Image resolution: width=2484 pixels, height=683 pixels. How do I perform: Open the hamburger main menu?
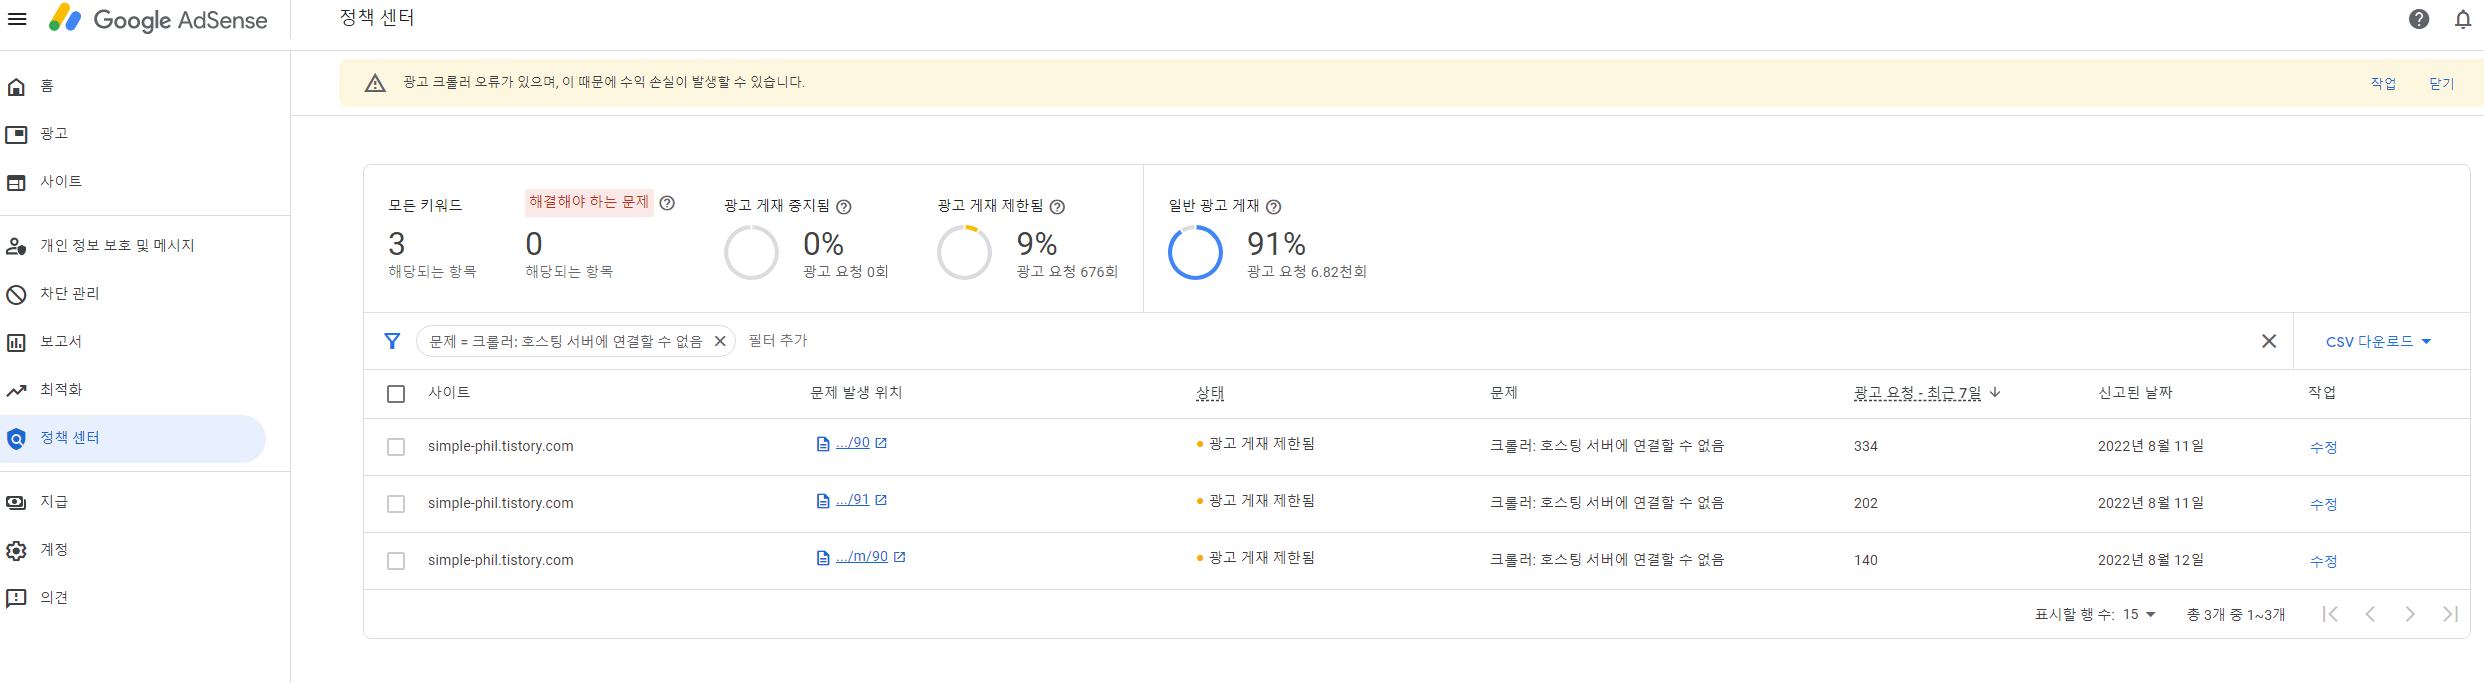click(x=17, y=19)
